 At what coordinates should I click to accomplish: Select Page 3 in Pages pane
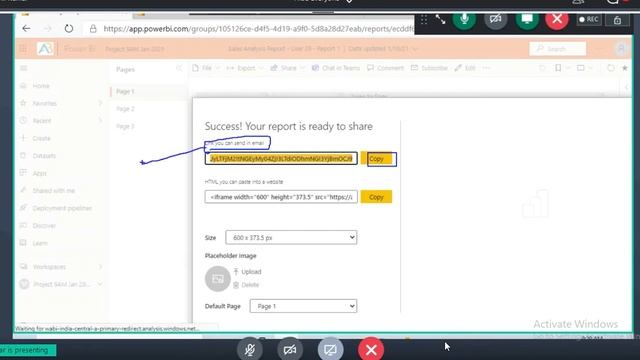click(x=125, y=127)
